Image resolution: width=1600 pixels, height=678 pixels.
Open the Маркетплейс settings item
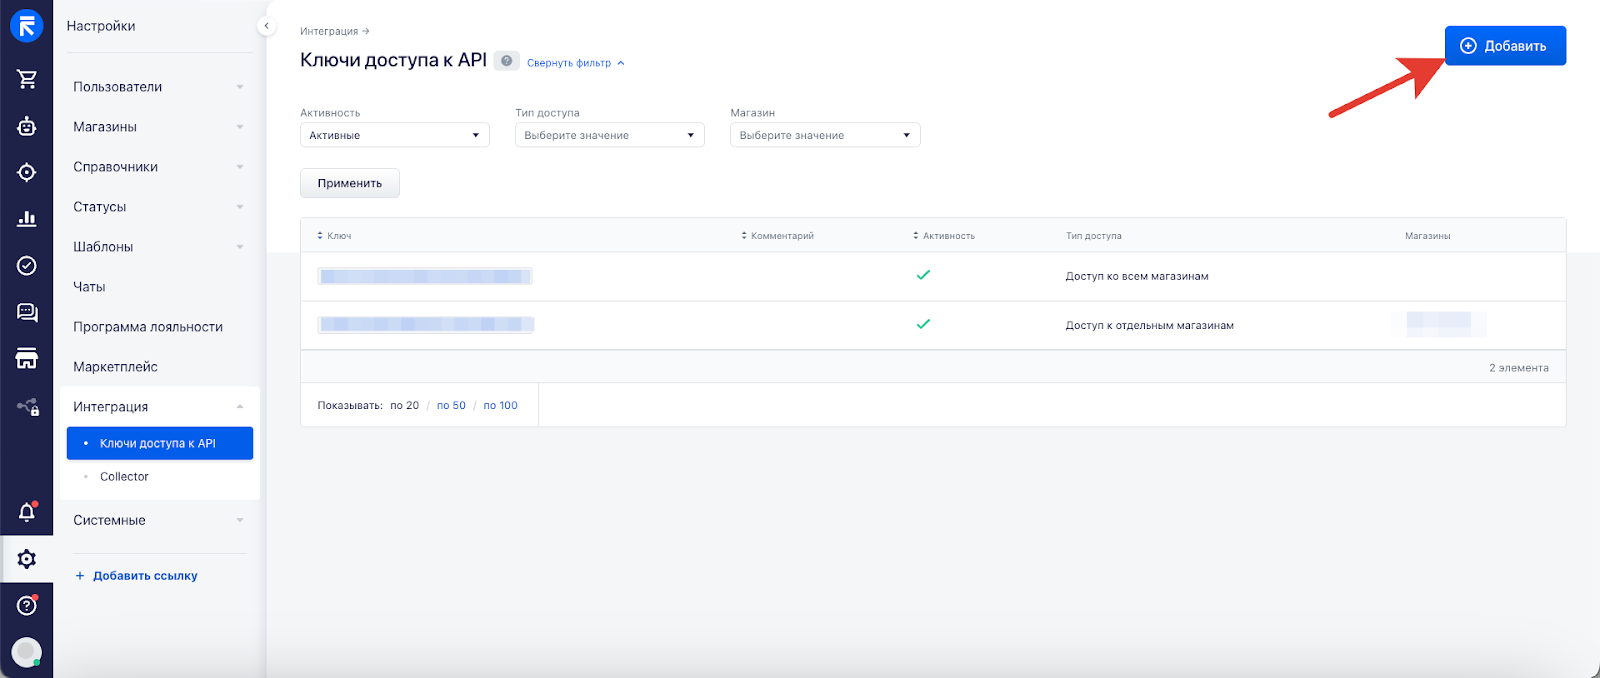pyautogui.click(x=115, y=367)
